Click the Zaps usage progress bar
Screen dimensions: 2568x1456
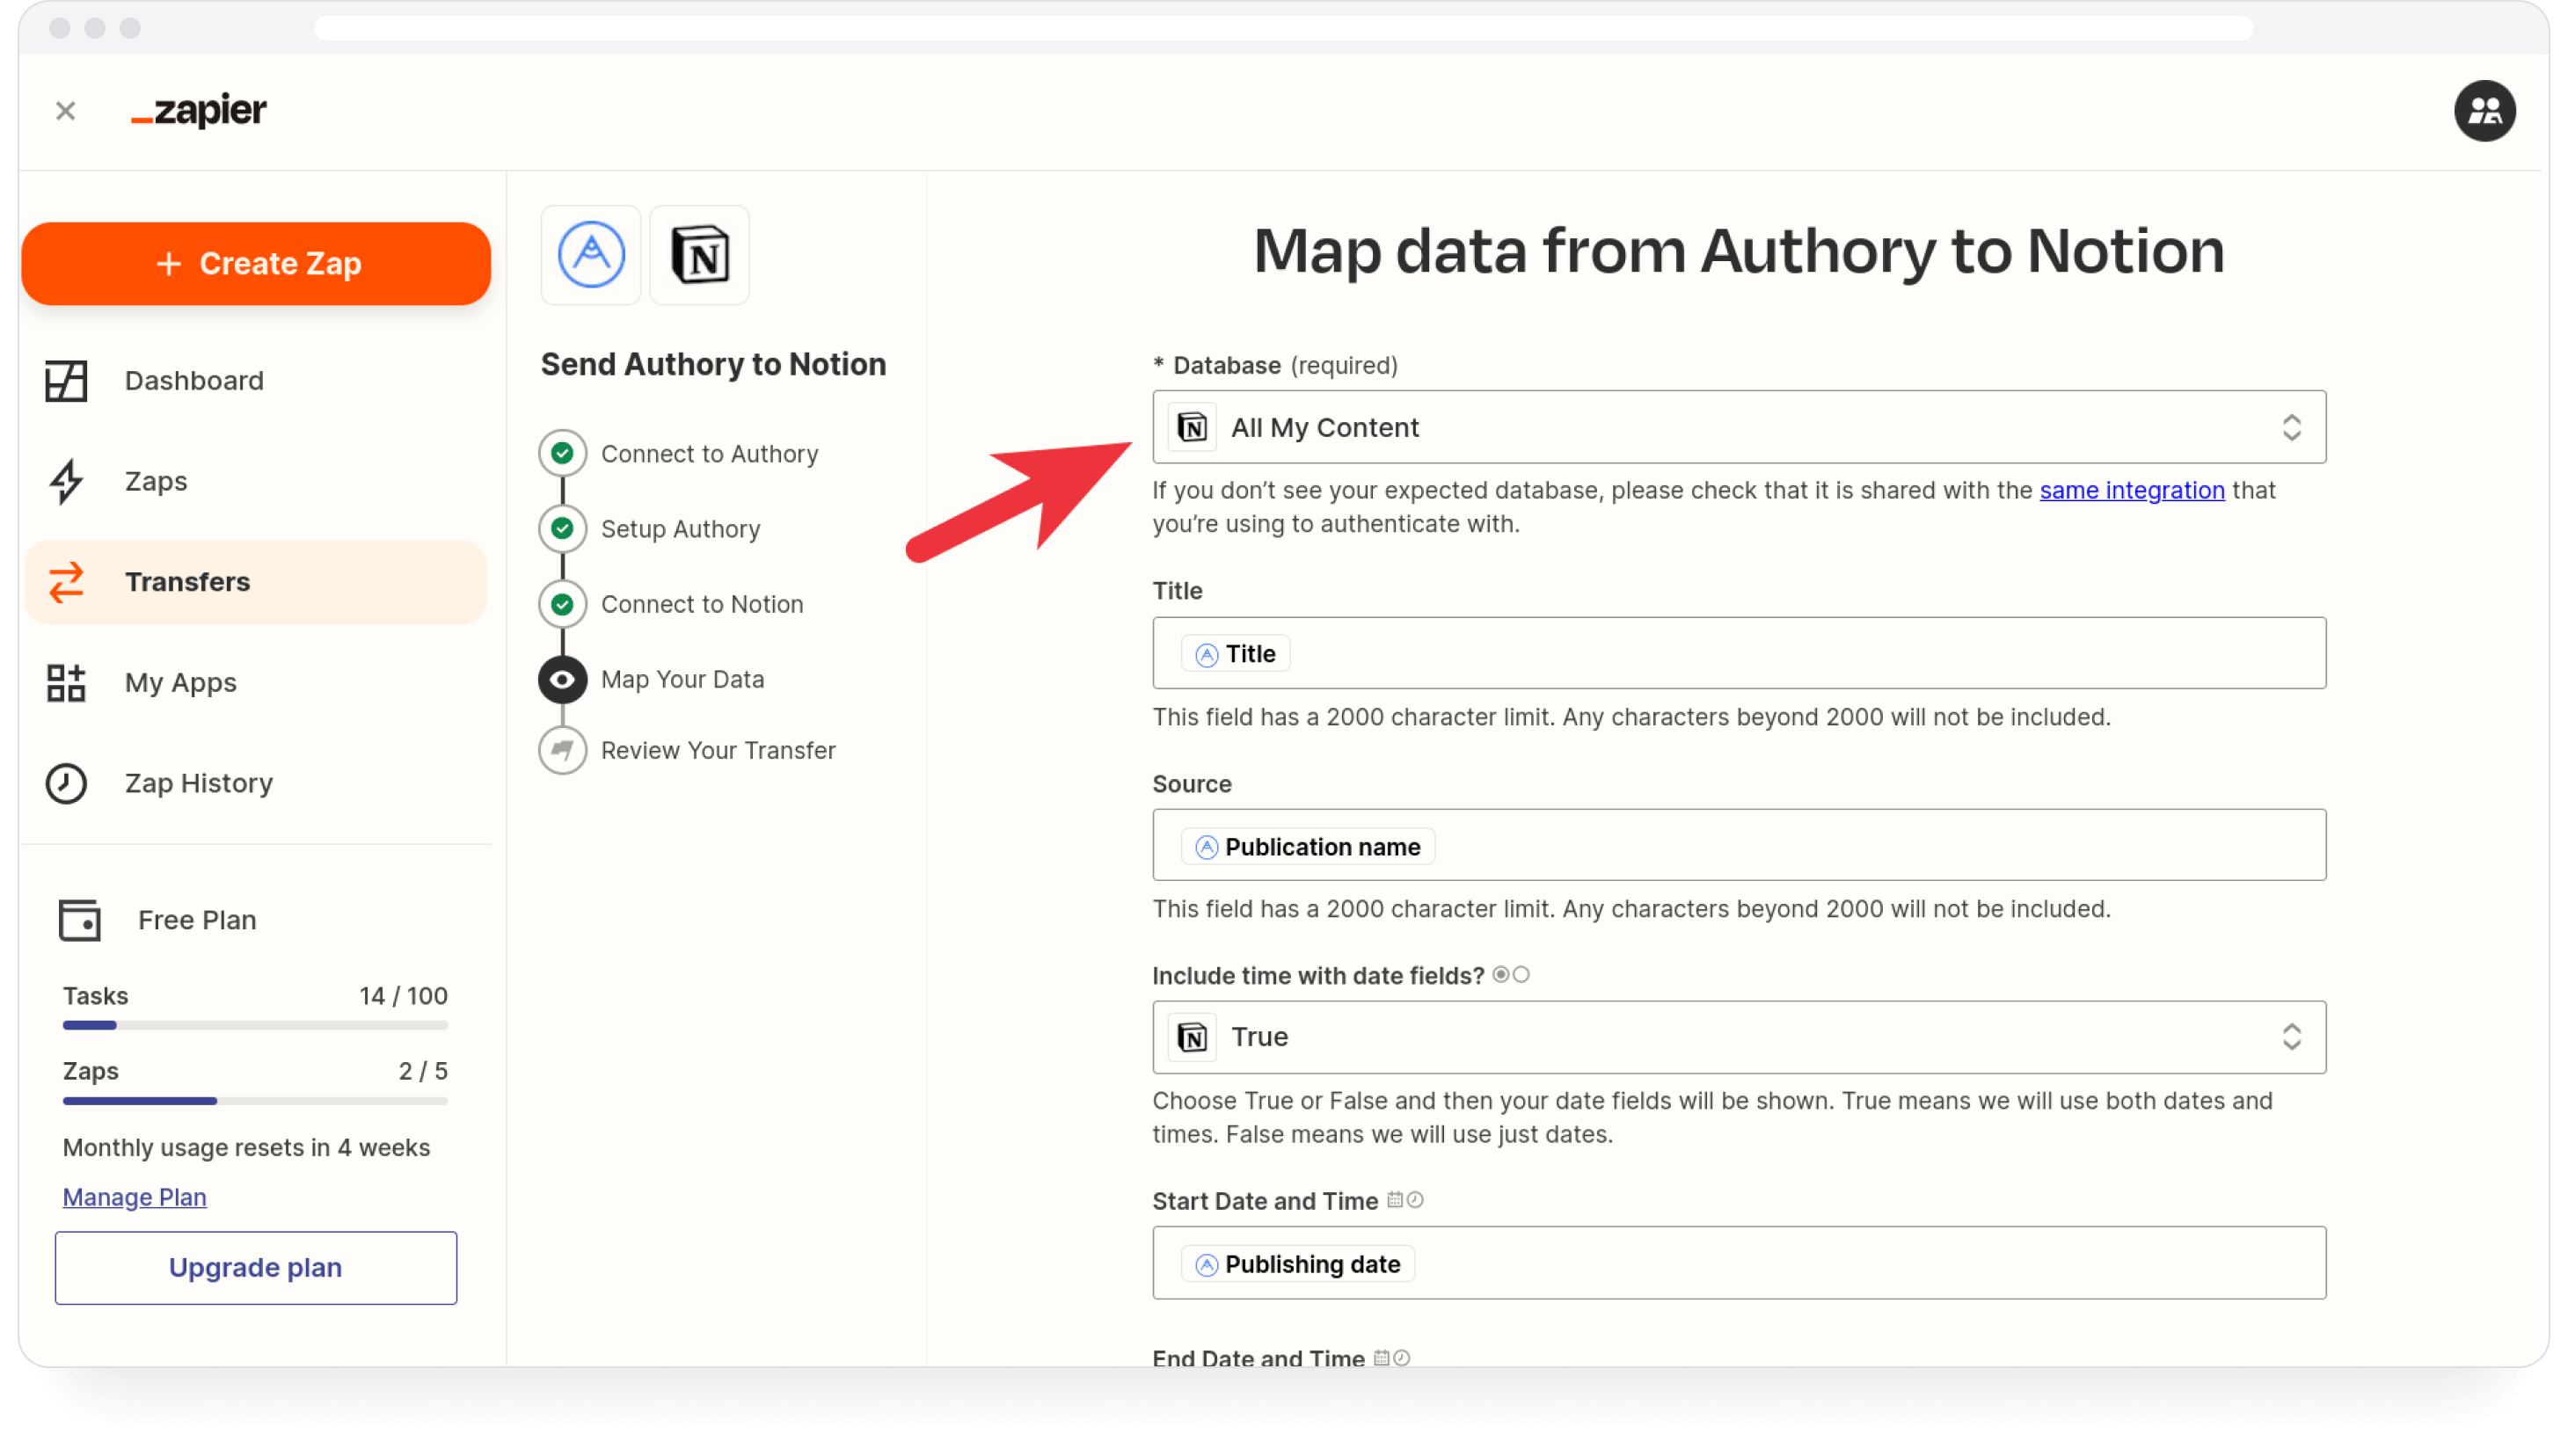pyautogui.click(x=255, y=1101)
